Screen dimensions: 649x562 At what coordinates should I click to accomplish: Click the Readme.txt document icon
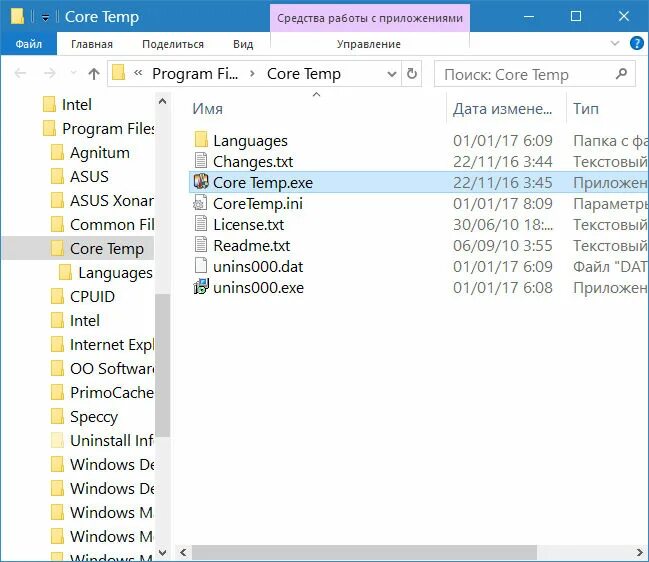click(201, 245)
